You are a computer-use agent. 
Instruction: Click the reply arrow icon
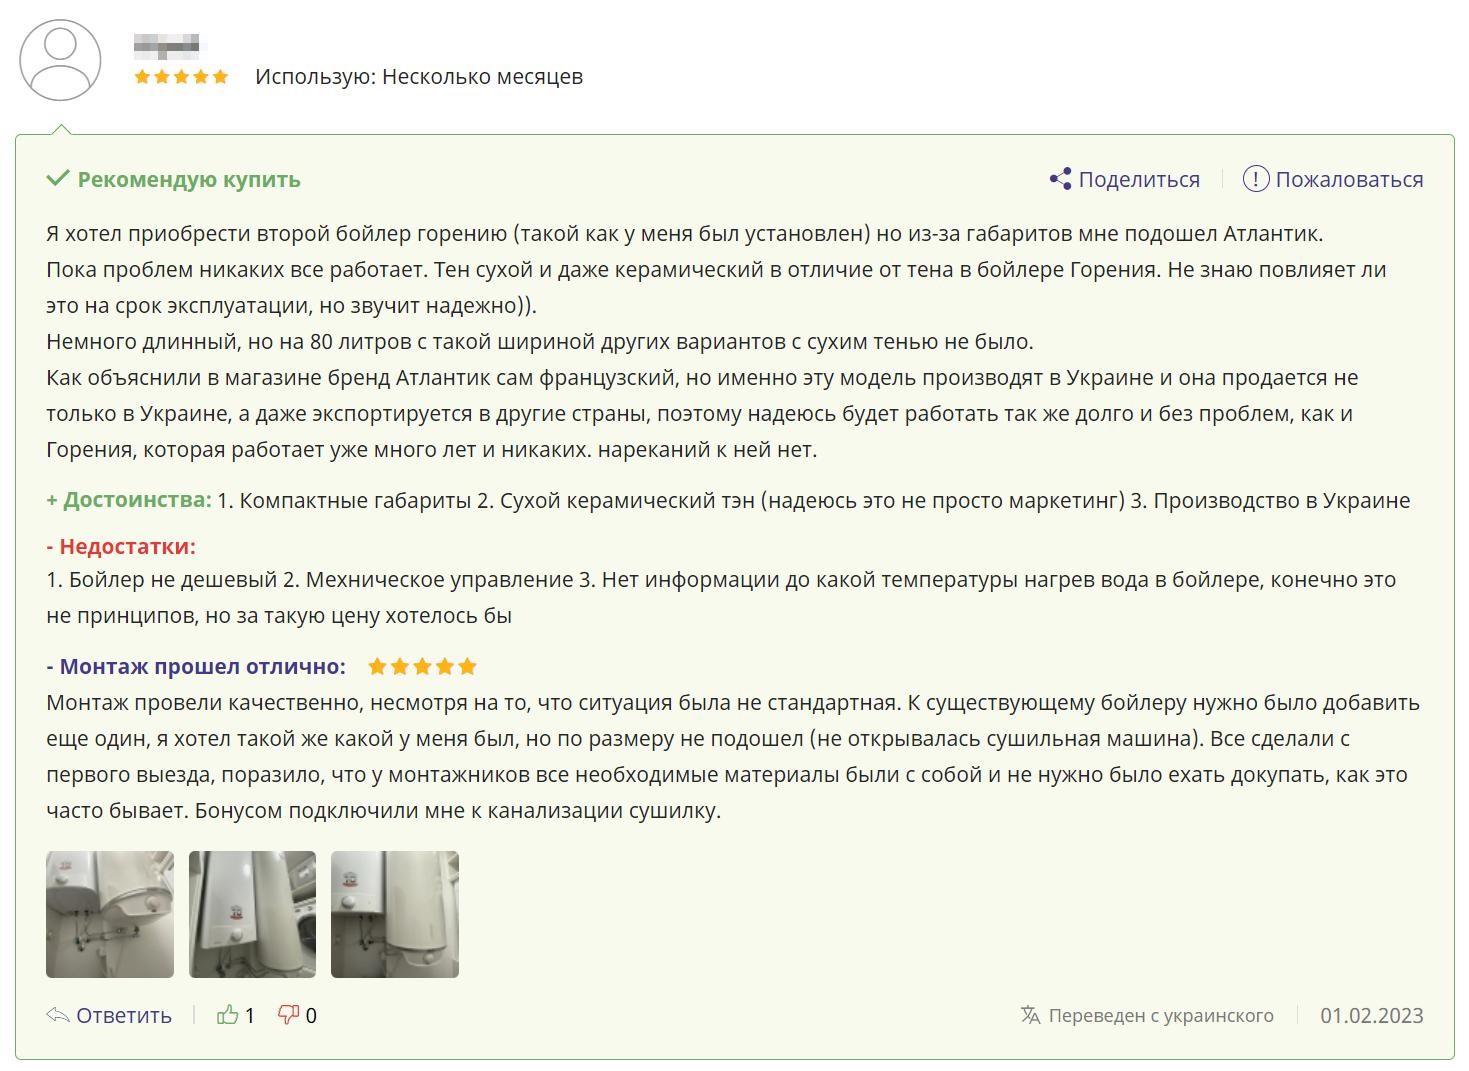57,1015
